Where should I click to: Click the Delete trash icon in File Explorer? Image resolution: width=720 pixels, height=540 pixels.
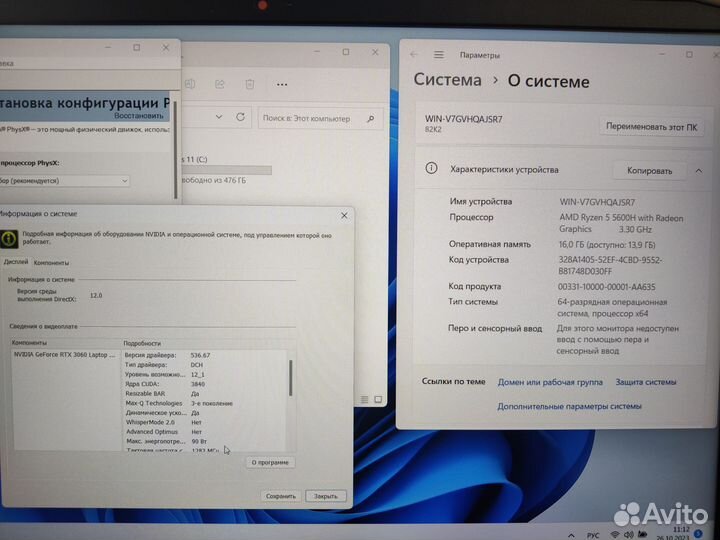click(x=250, y=84)
